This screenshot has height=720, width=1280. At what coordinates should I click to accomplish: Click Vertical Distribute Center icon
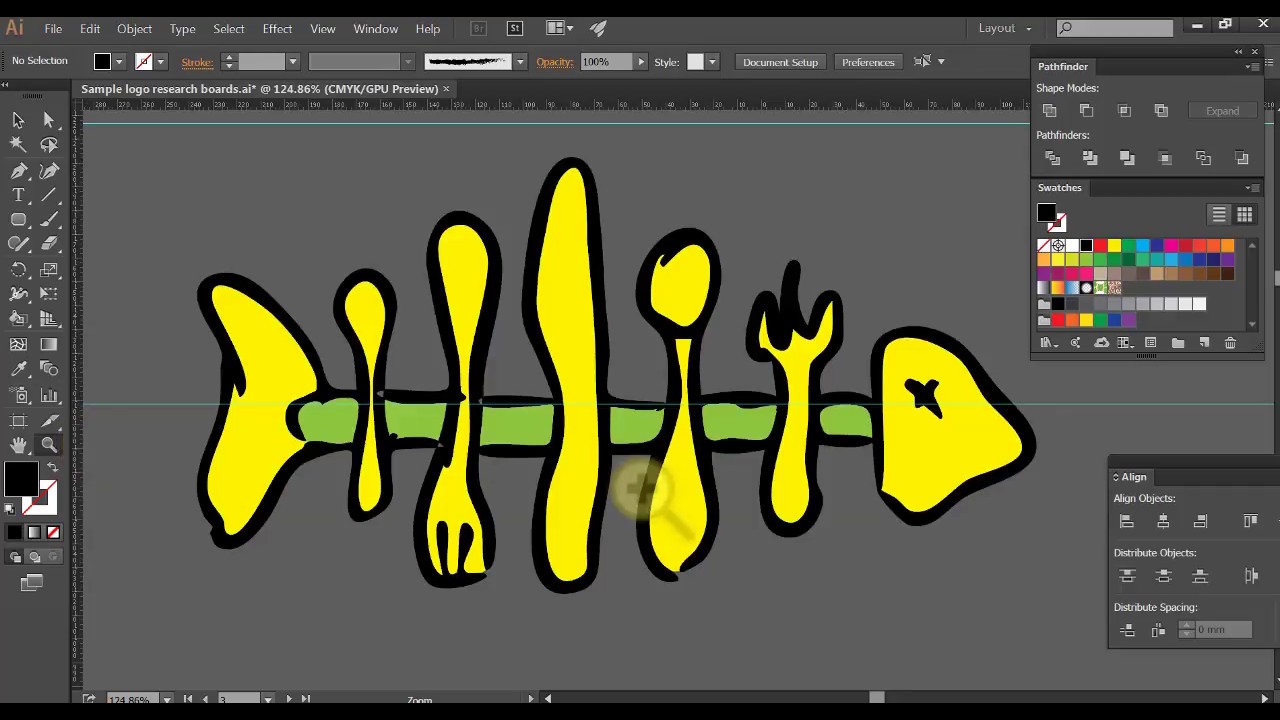point(1163,576)
